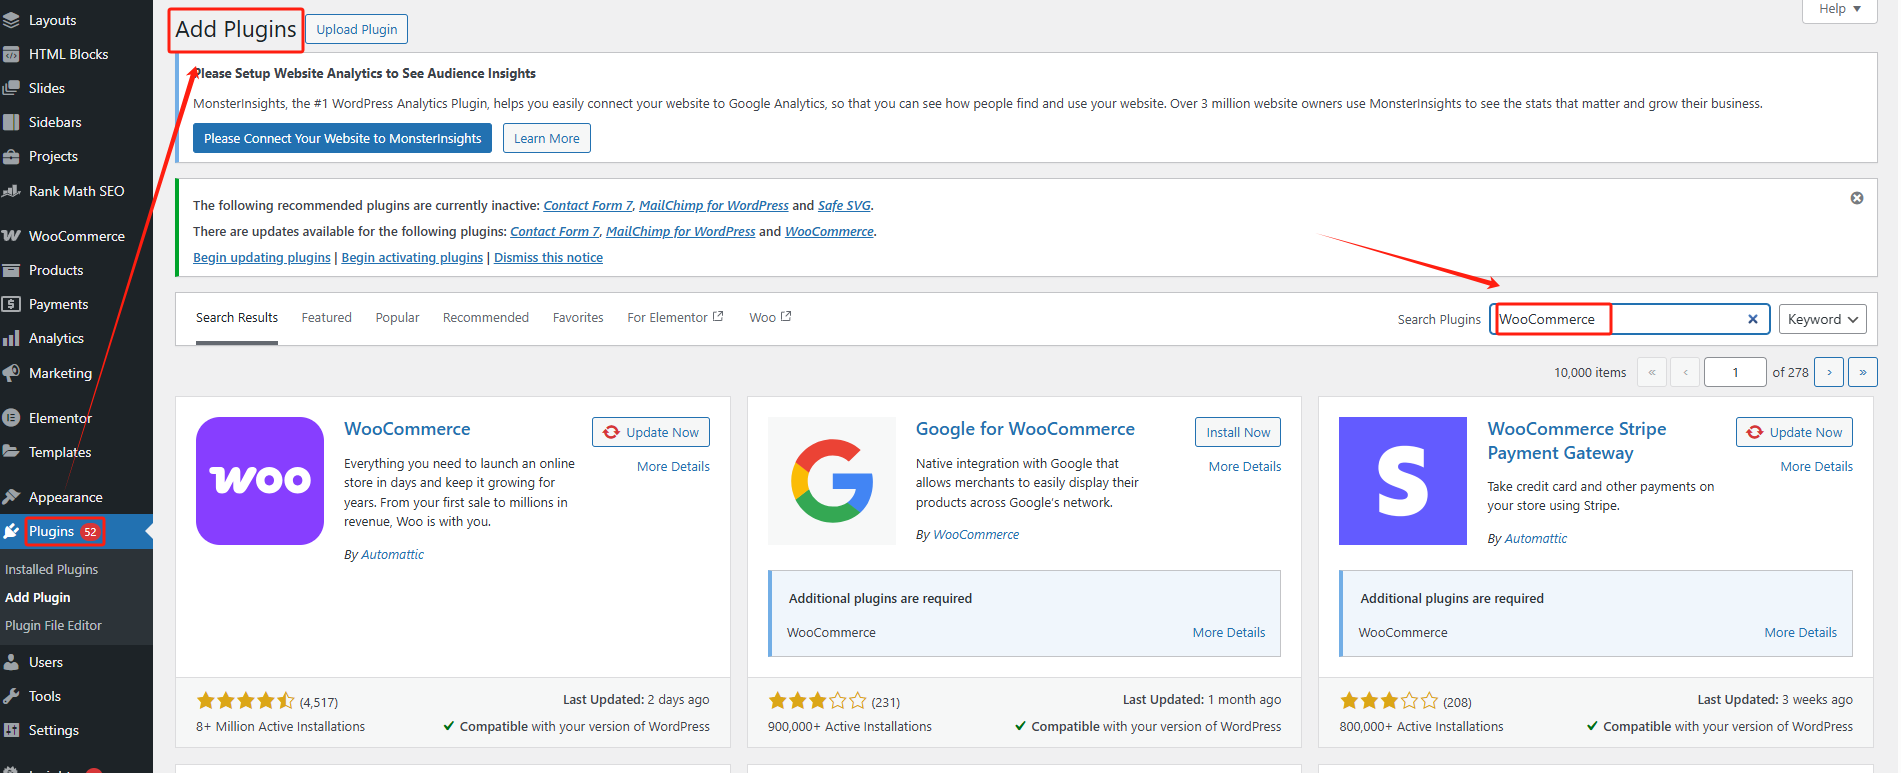Jump to the last results page
The width and height of the screenshot is (1901, 773).
tap(1862, 372)
